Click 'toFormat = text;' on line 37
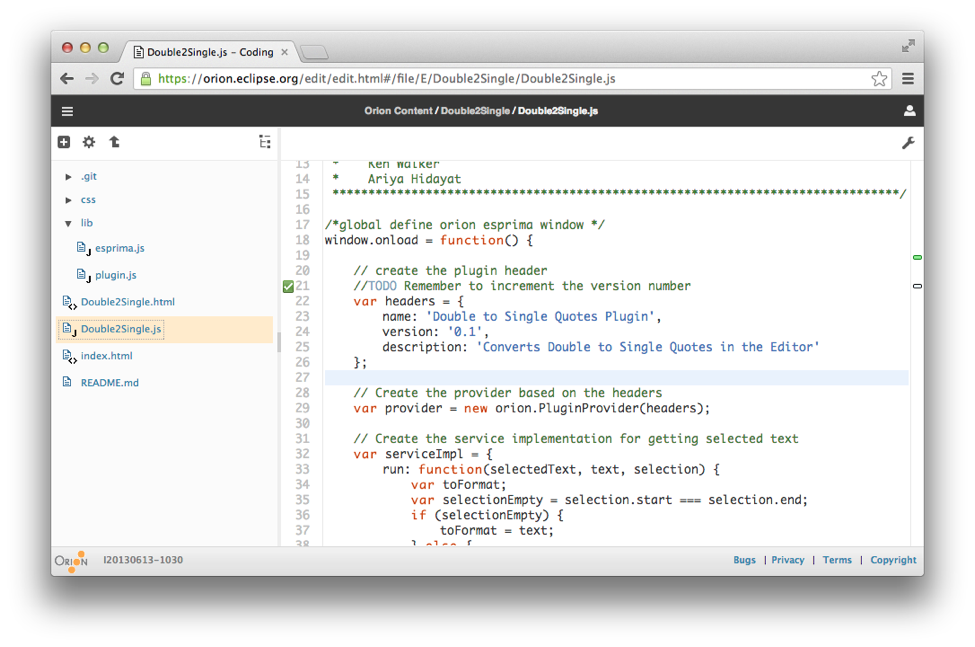 (x=496, y=531)
